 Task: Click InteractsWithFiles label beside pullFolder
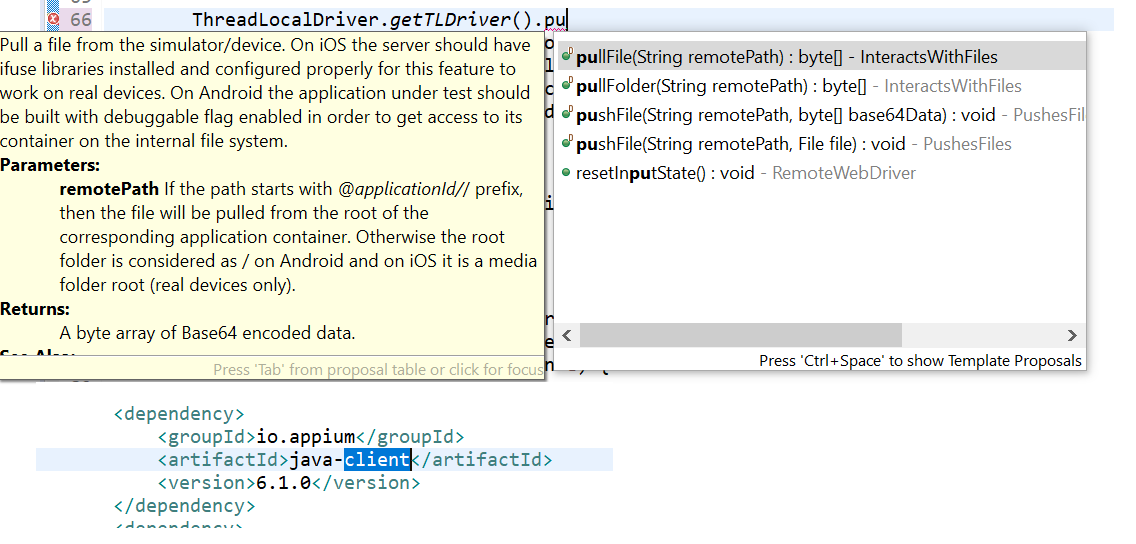(953, 86)
